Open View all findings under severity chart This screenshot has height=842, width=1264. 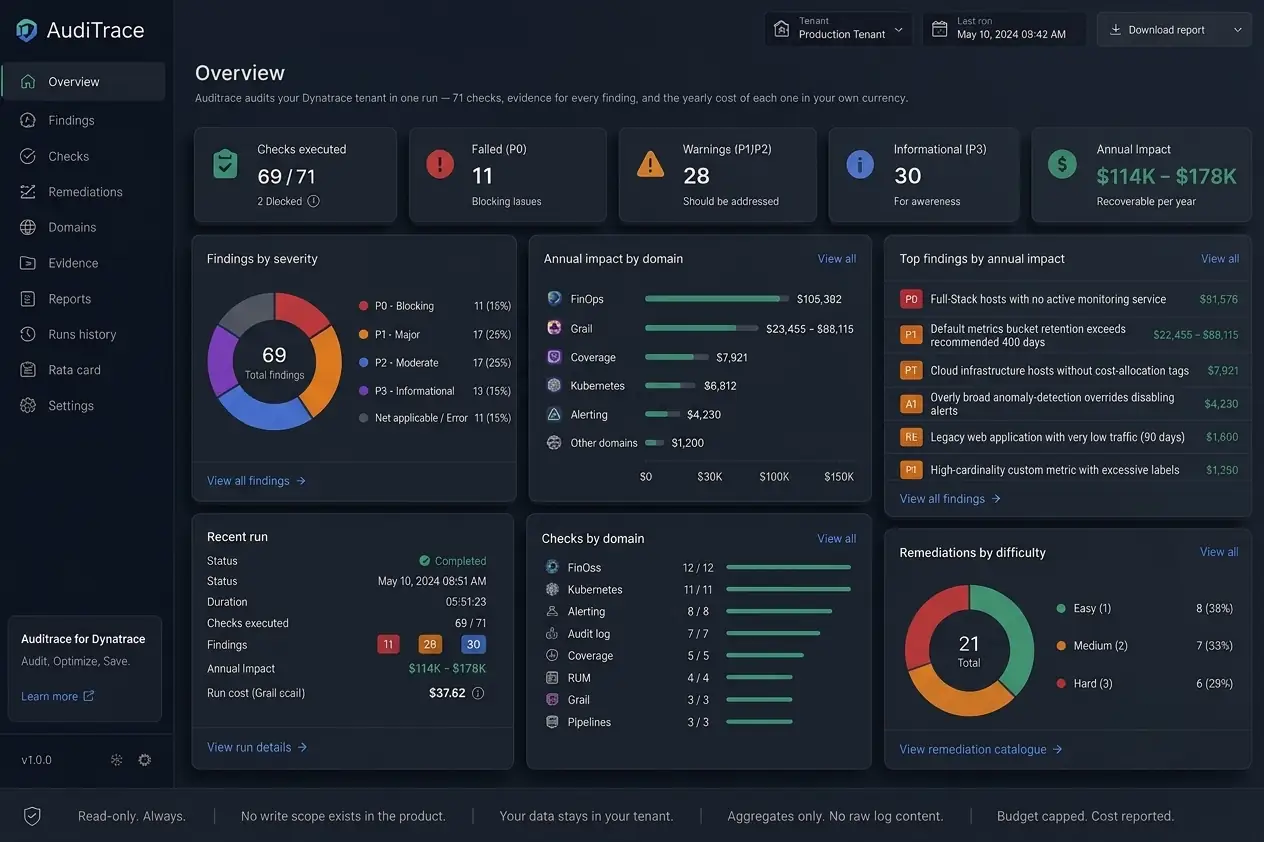click(x=256, y=481)
